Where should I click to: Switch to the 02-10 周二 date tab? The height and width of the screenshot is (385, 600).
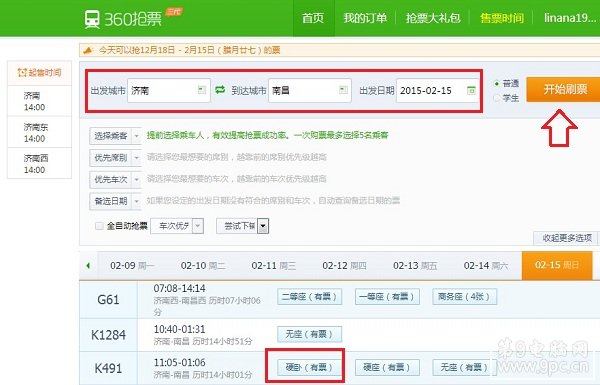(203, 265)
